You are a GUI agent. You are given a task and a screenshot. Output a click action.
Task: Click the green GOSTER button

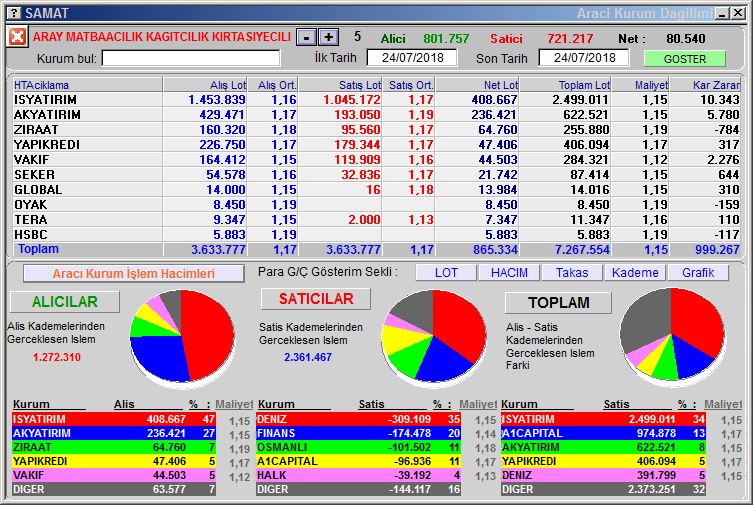click(684, 59)
